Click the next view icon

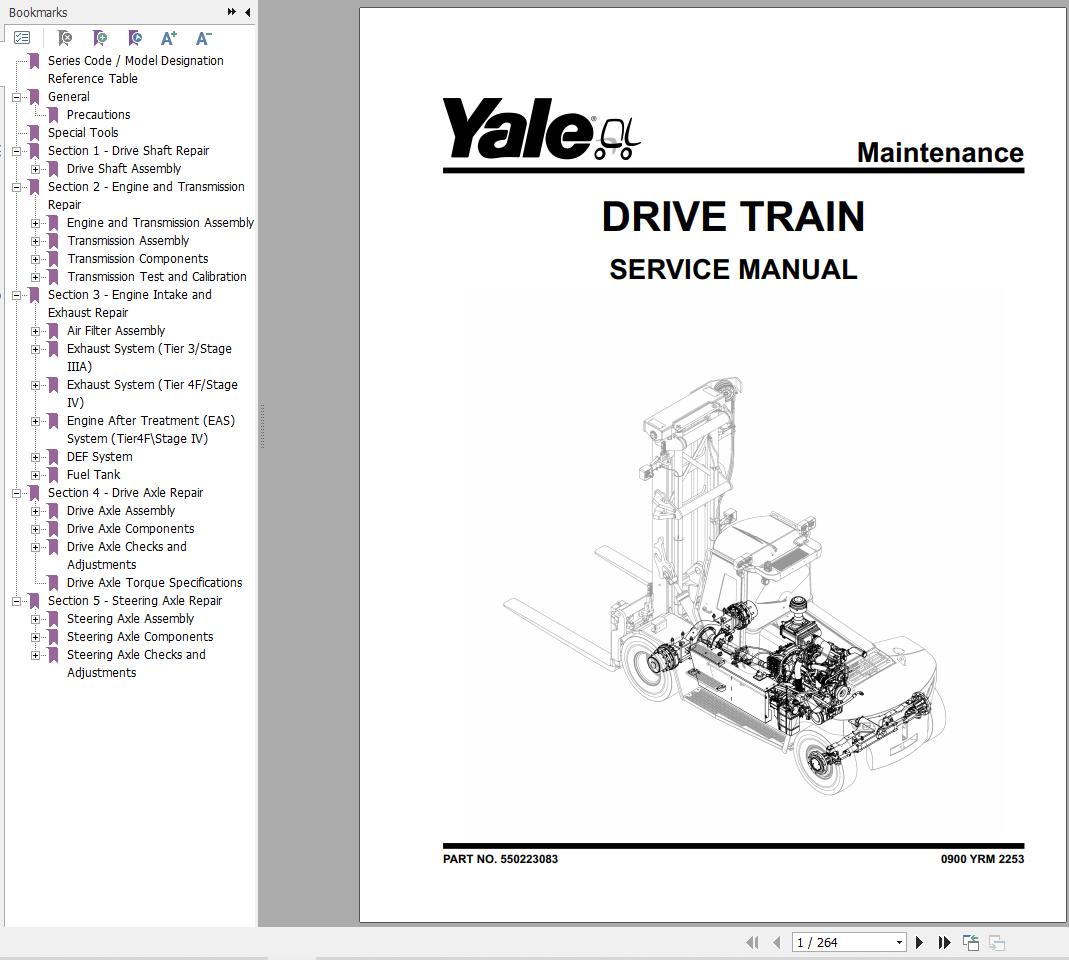click(x=997, y=942)
